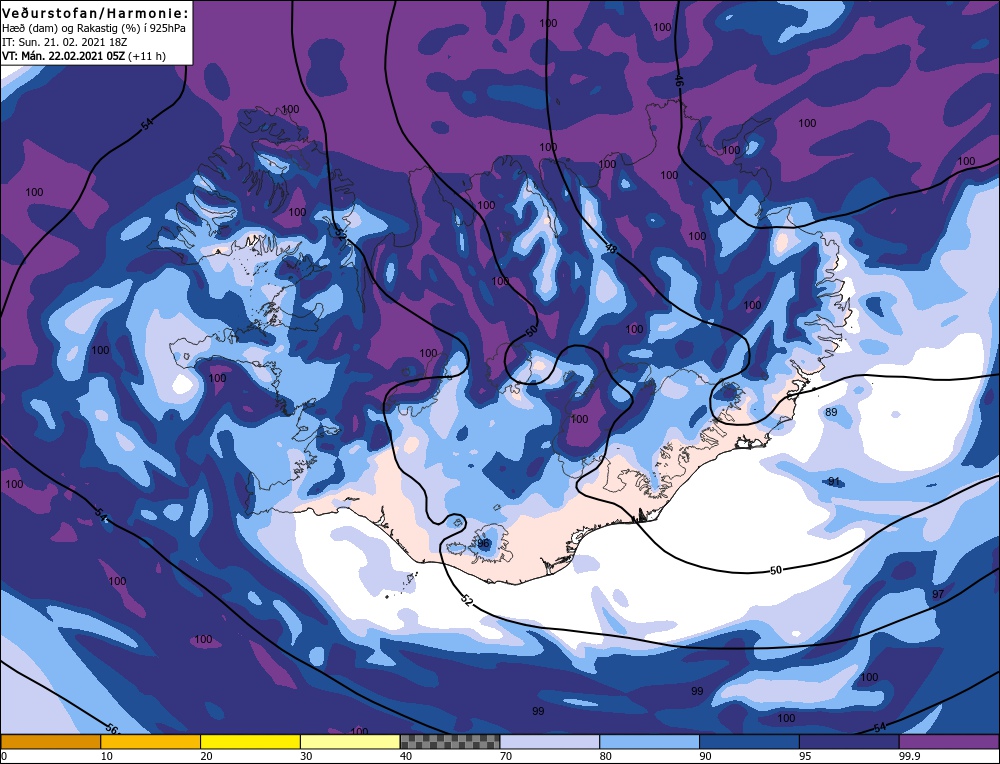Viewport: 1000px width, 764px height.
Task: Click the dark navy 95–99.9 legend swatch
Action: [x=849, y=741]
